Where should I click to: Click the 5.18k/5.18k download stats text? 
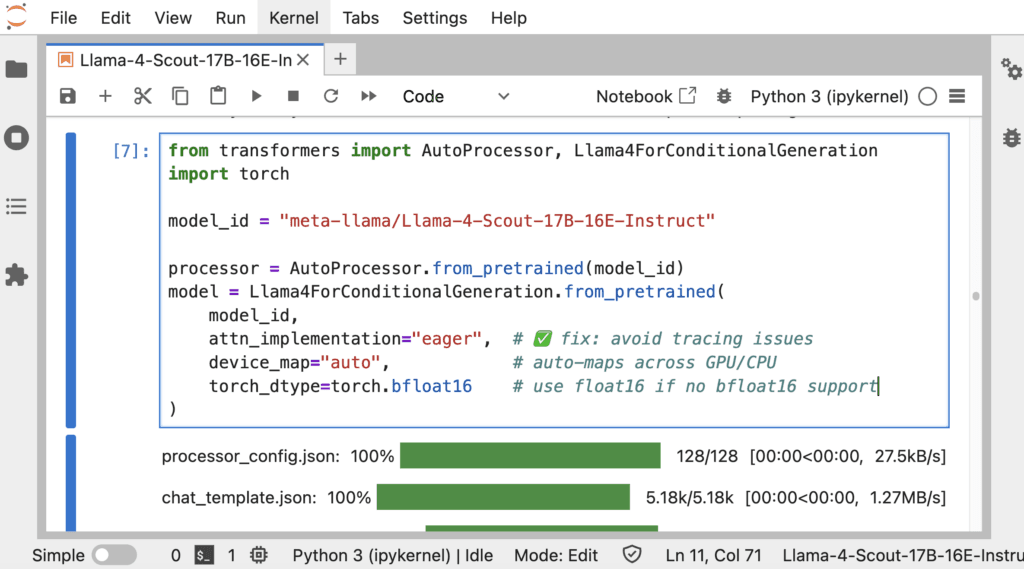click(690, 498)
